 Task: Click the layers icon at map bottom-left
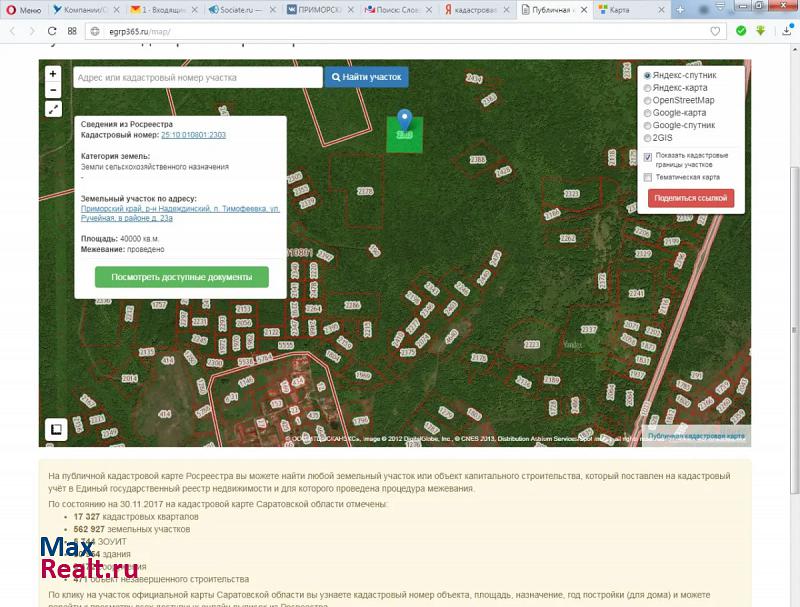tap(56, 429)
